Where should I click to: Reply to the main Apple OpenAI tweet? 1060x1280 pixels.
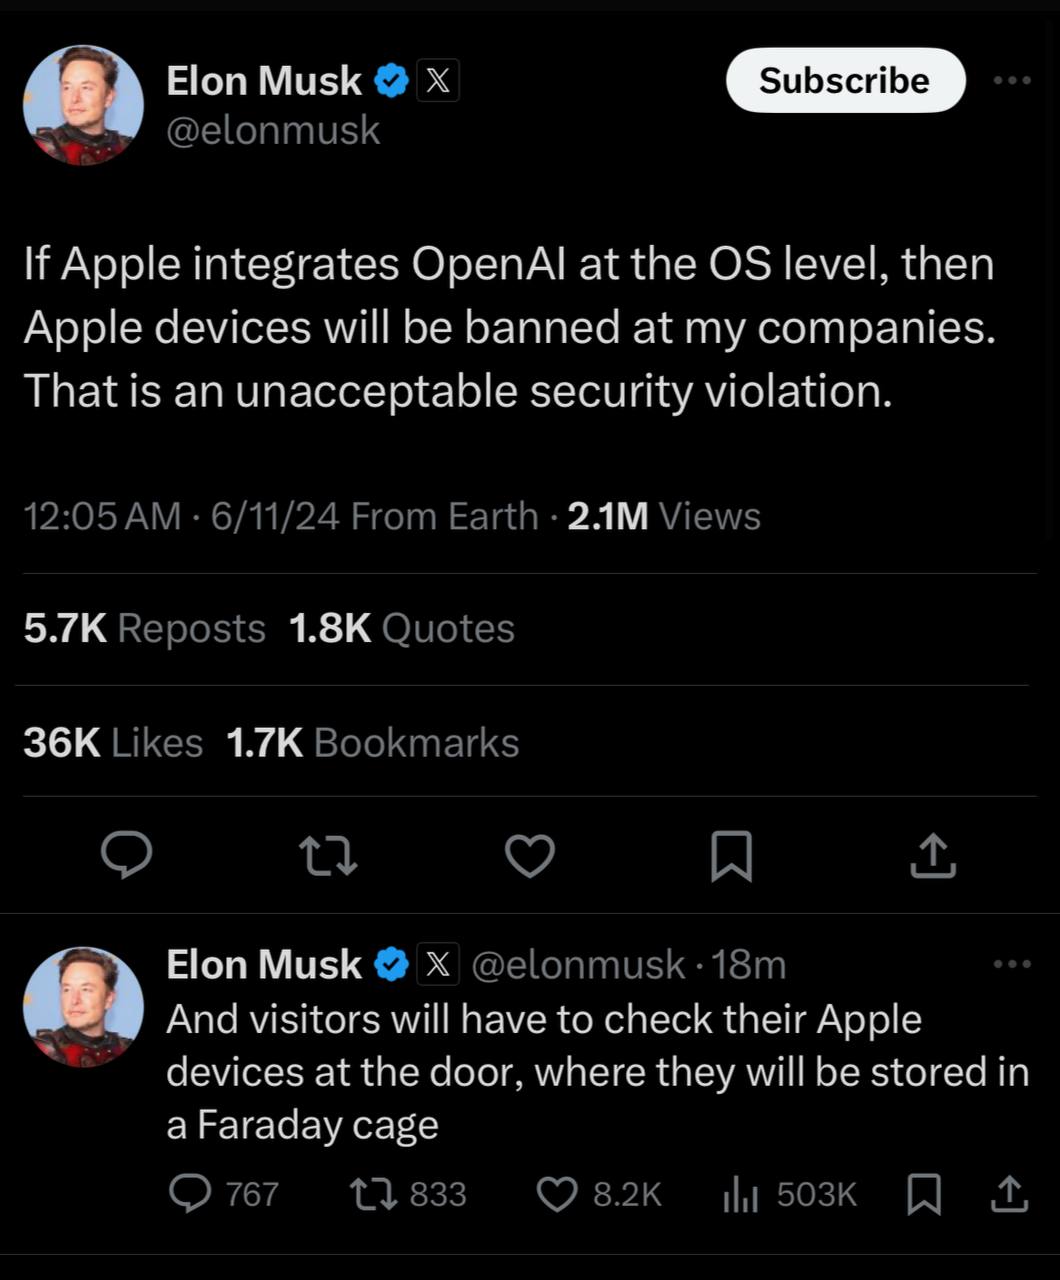coord(127,856)
